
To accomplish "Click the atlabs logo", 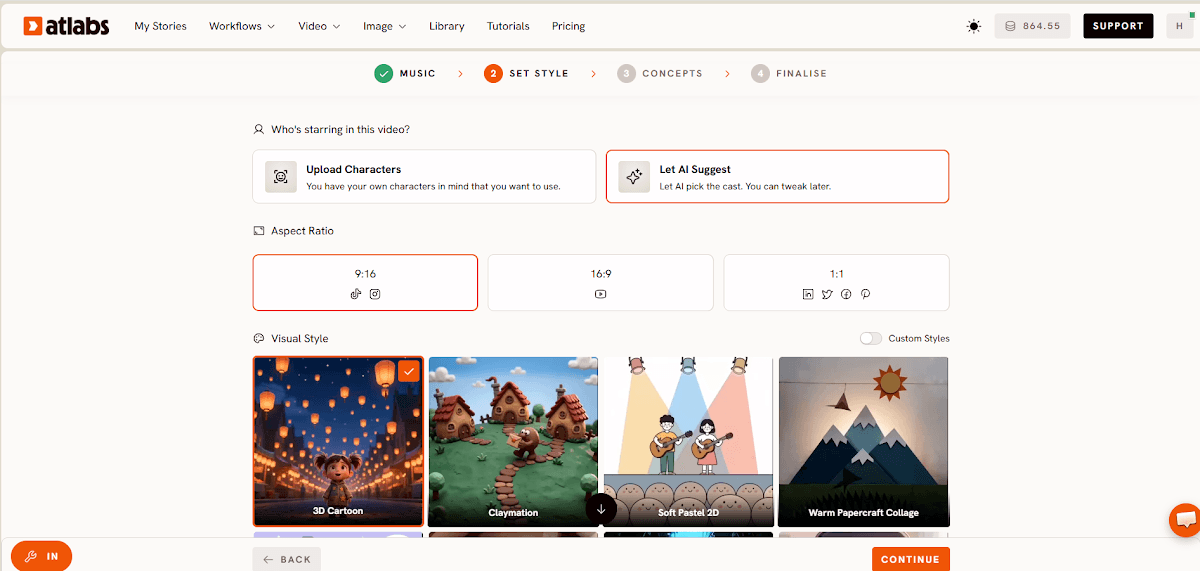I will click(x=67, y=26).
